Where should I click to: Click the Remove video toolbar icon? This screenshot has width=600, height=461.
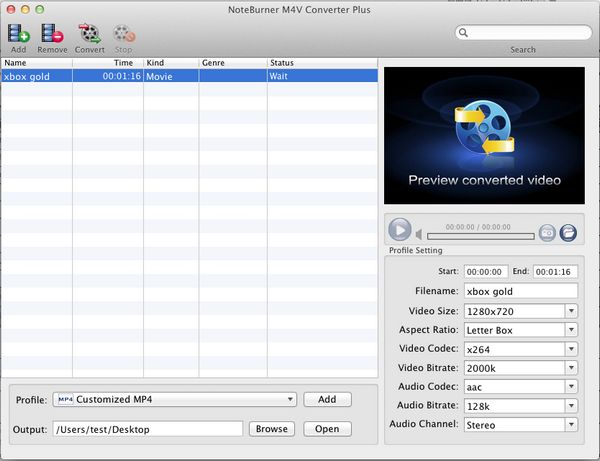52,34
